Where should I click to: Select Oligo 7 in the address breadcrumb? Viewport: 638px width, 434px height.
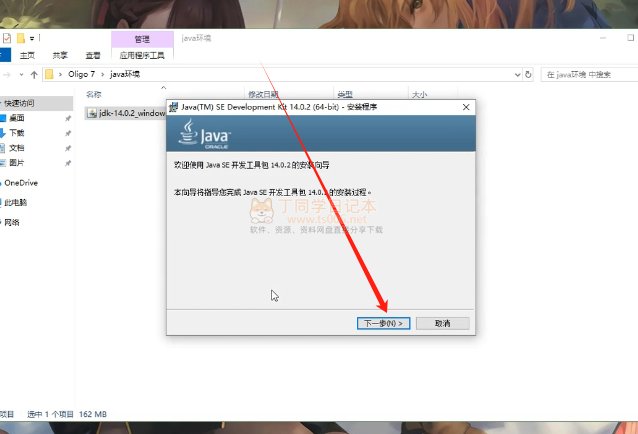pyautogui.click(x=81, y=74)
